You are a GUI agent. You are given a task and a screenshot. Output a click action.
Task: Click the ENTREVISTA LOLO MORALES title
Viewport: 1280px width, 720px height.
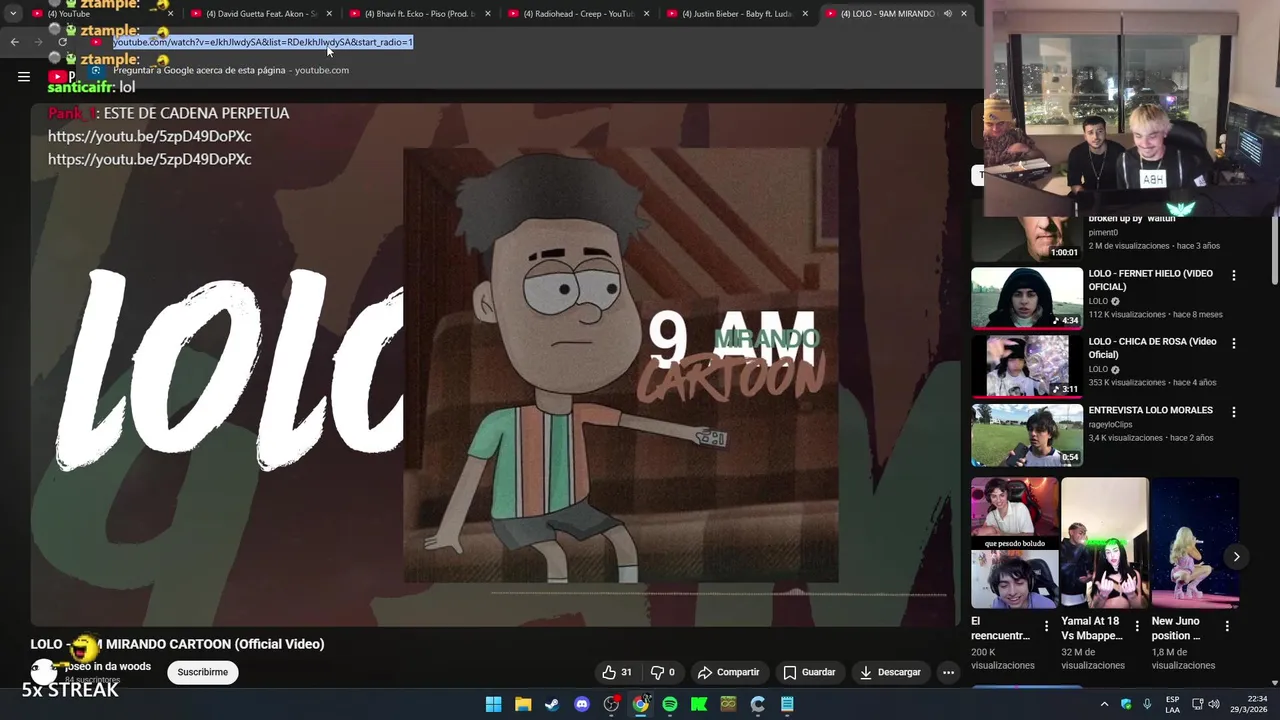tap(1150, 410)
